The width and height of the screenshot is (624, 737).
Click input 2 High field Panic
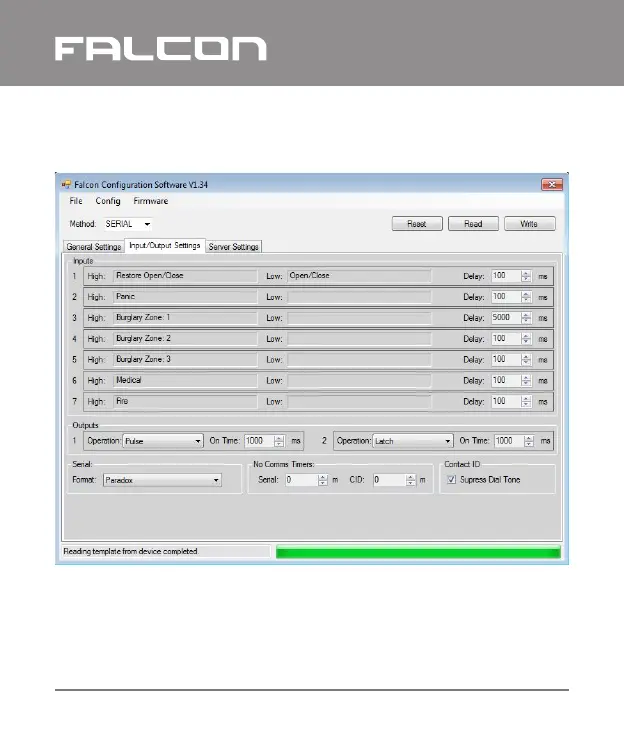pyautogui.click(x=185, y=297)
